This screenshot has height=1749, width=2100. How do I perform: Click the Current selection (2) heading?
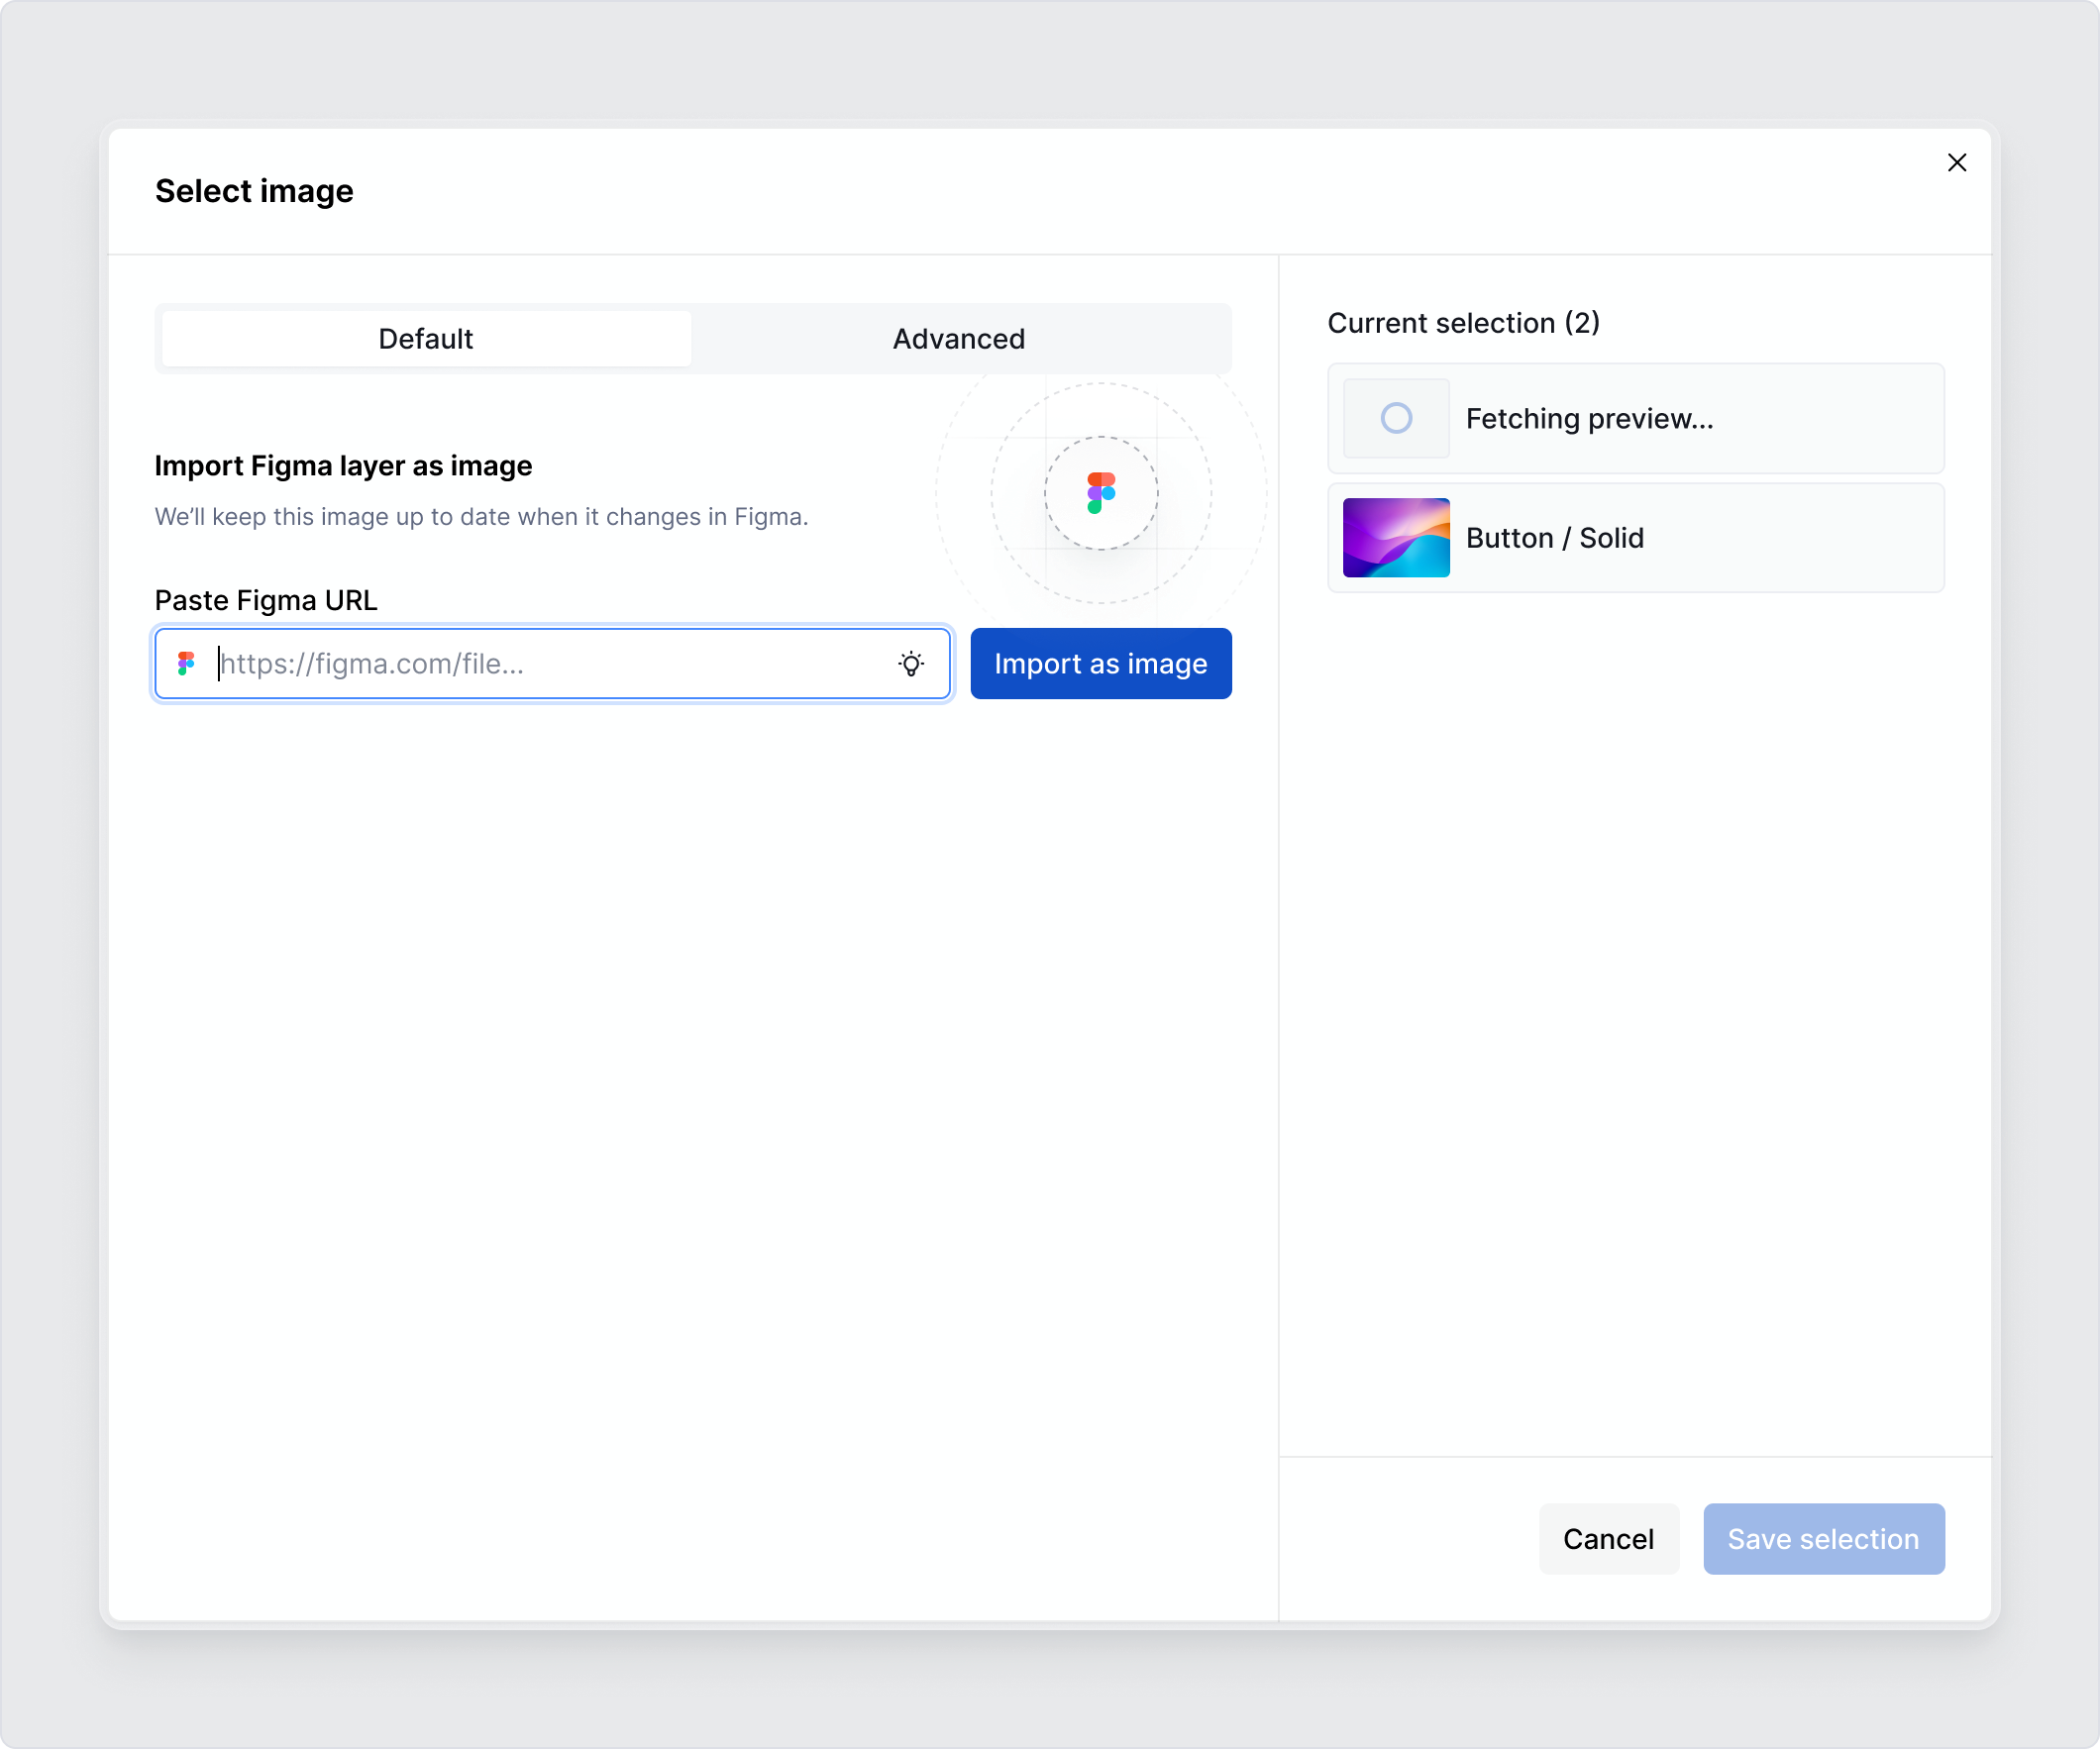(x=1463, y=322)
